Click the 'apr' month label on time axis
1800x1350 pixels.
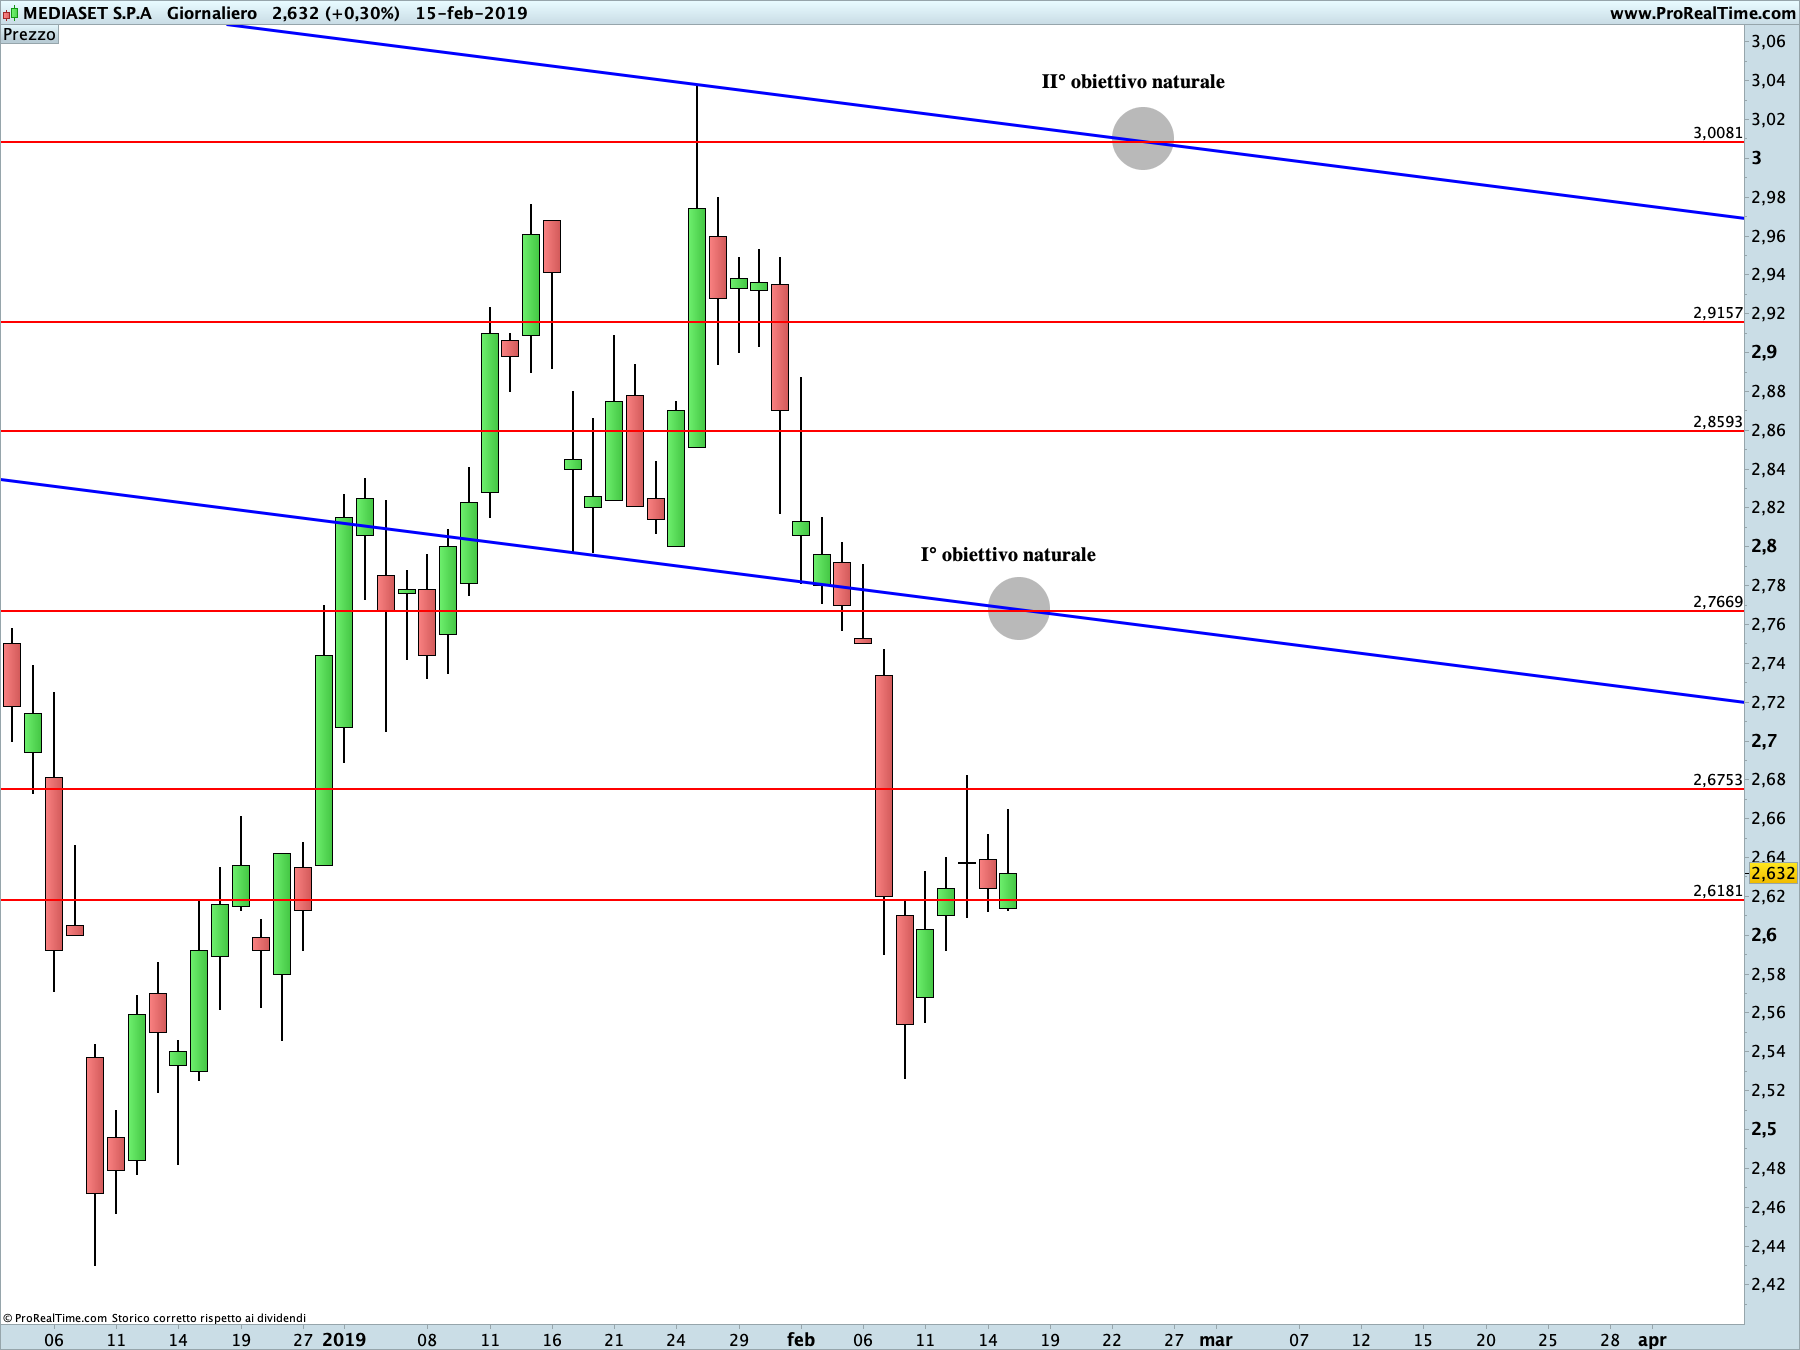(1652, 1339)
